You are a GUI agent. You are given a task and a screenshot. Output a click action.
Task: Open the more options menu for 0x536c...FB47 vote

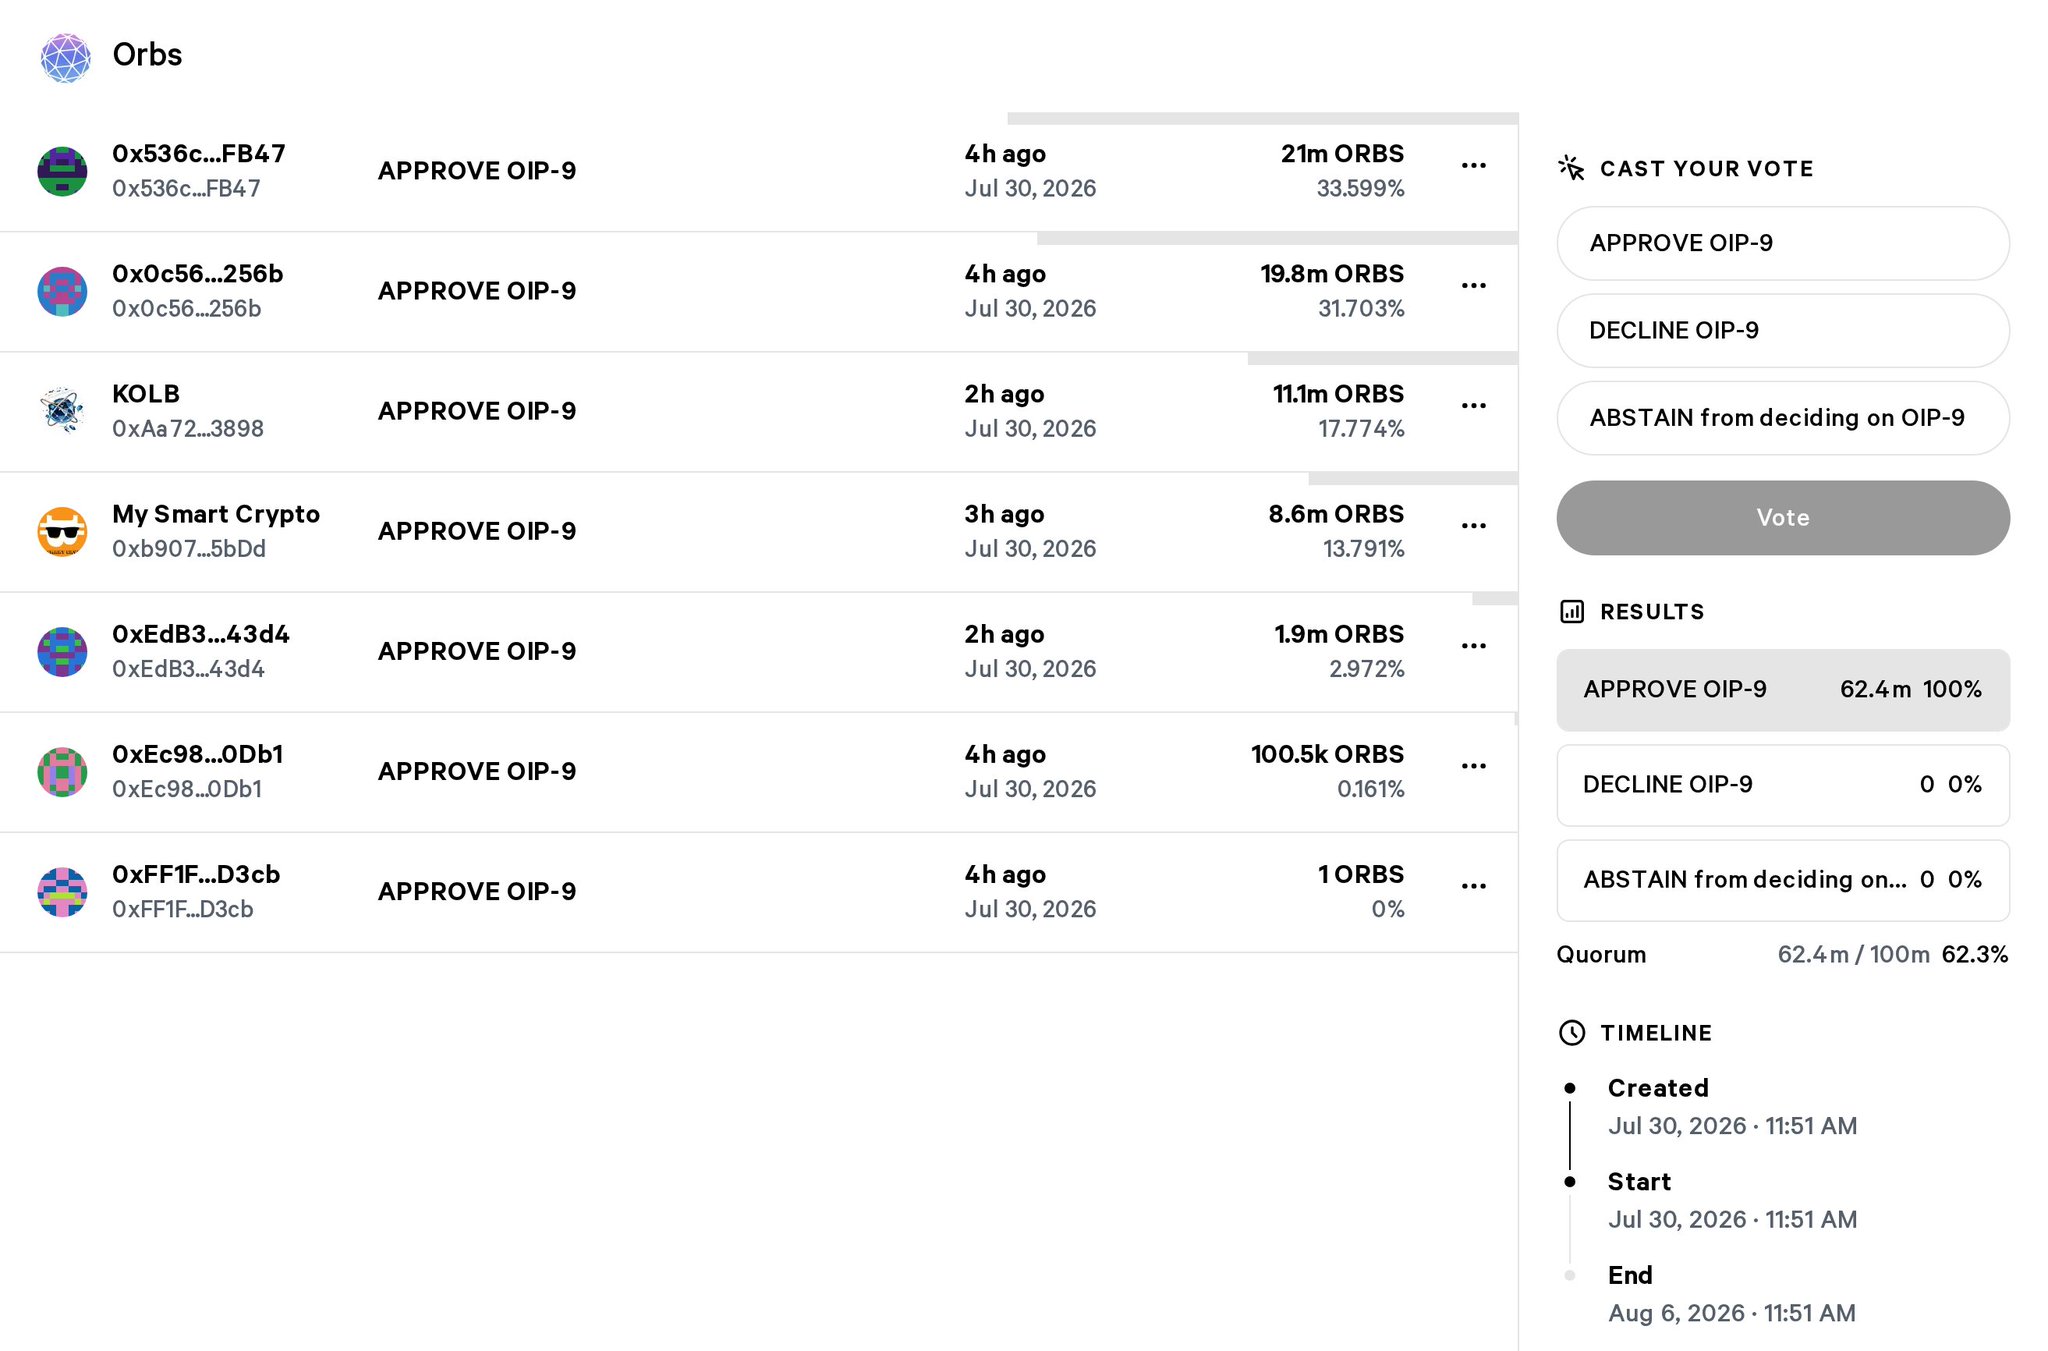pos(1474,165)
